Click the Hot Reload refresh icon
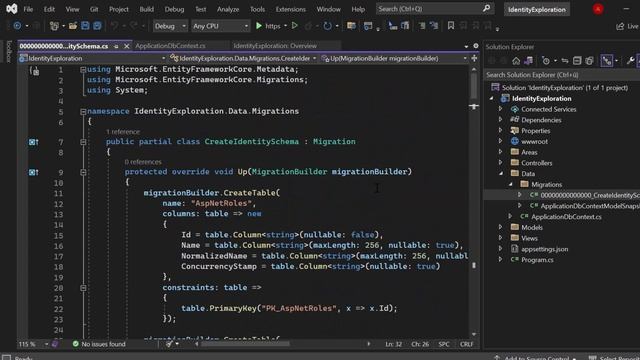 (327, 26)
